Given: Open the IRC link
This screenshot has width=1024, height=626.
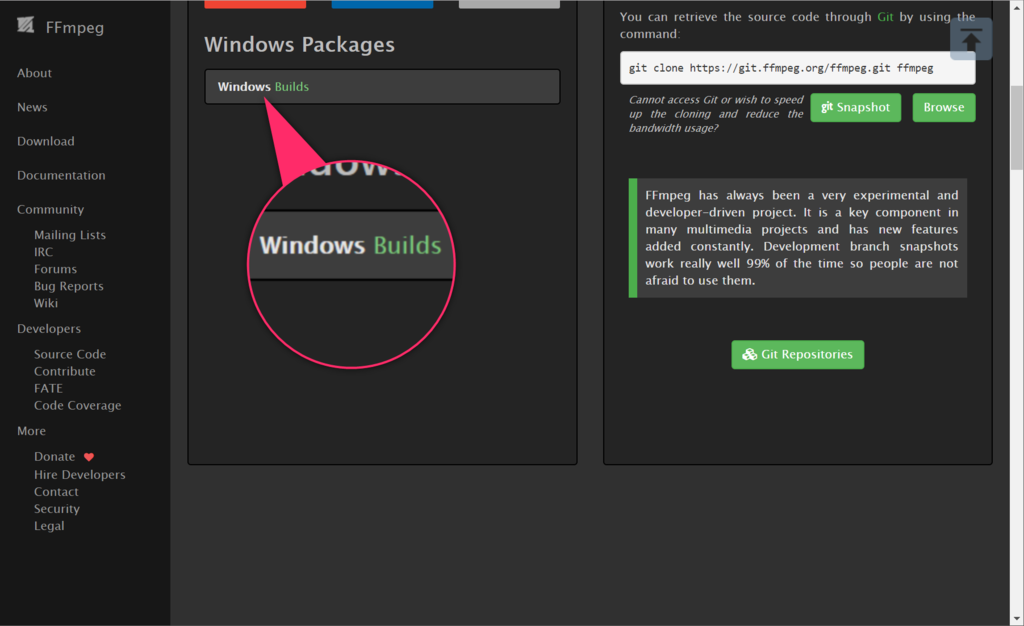Looking at the screenshot, I should tap(43, 252).
